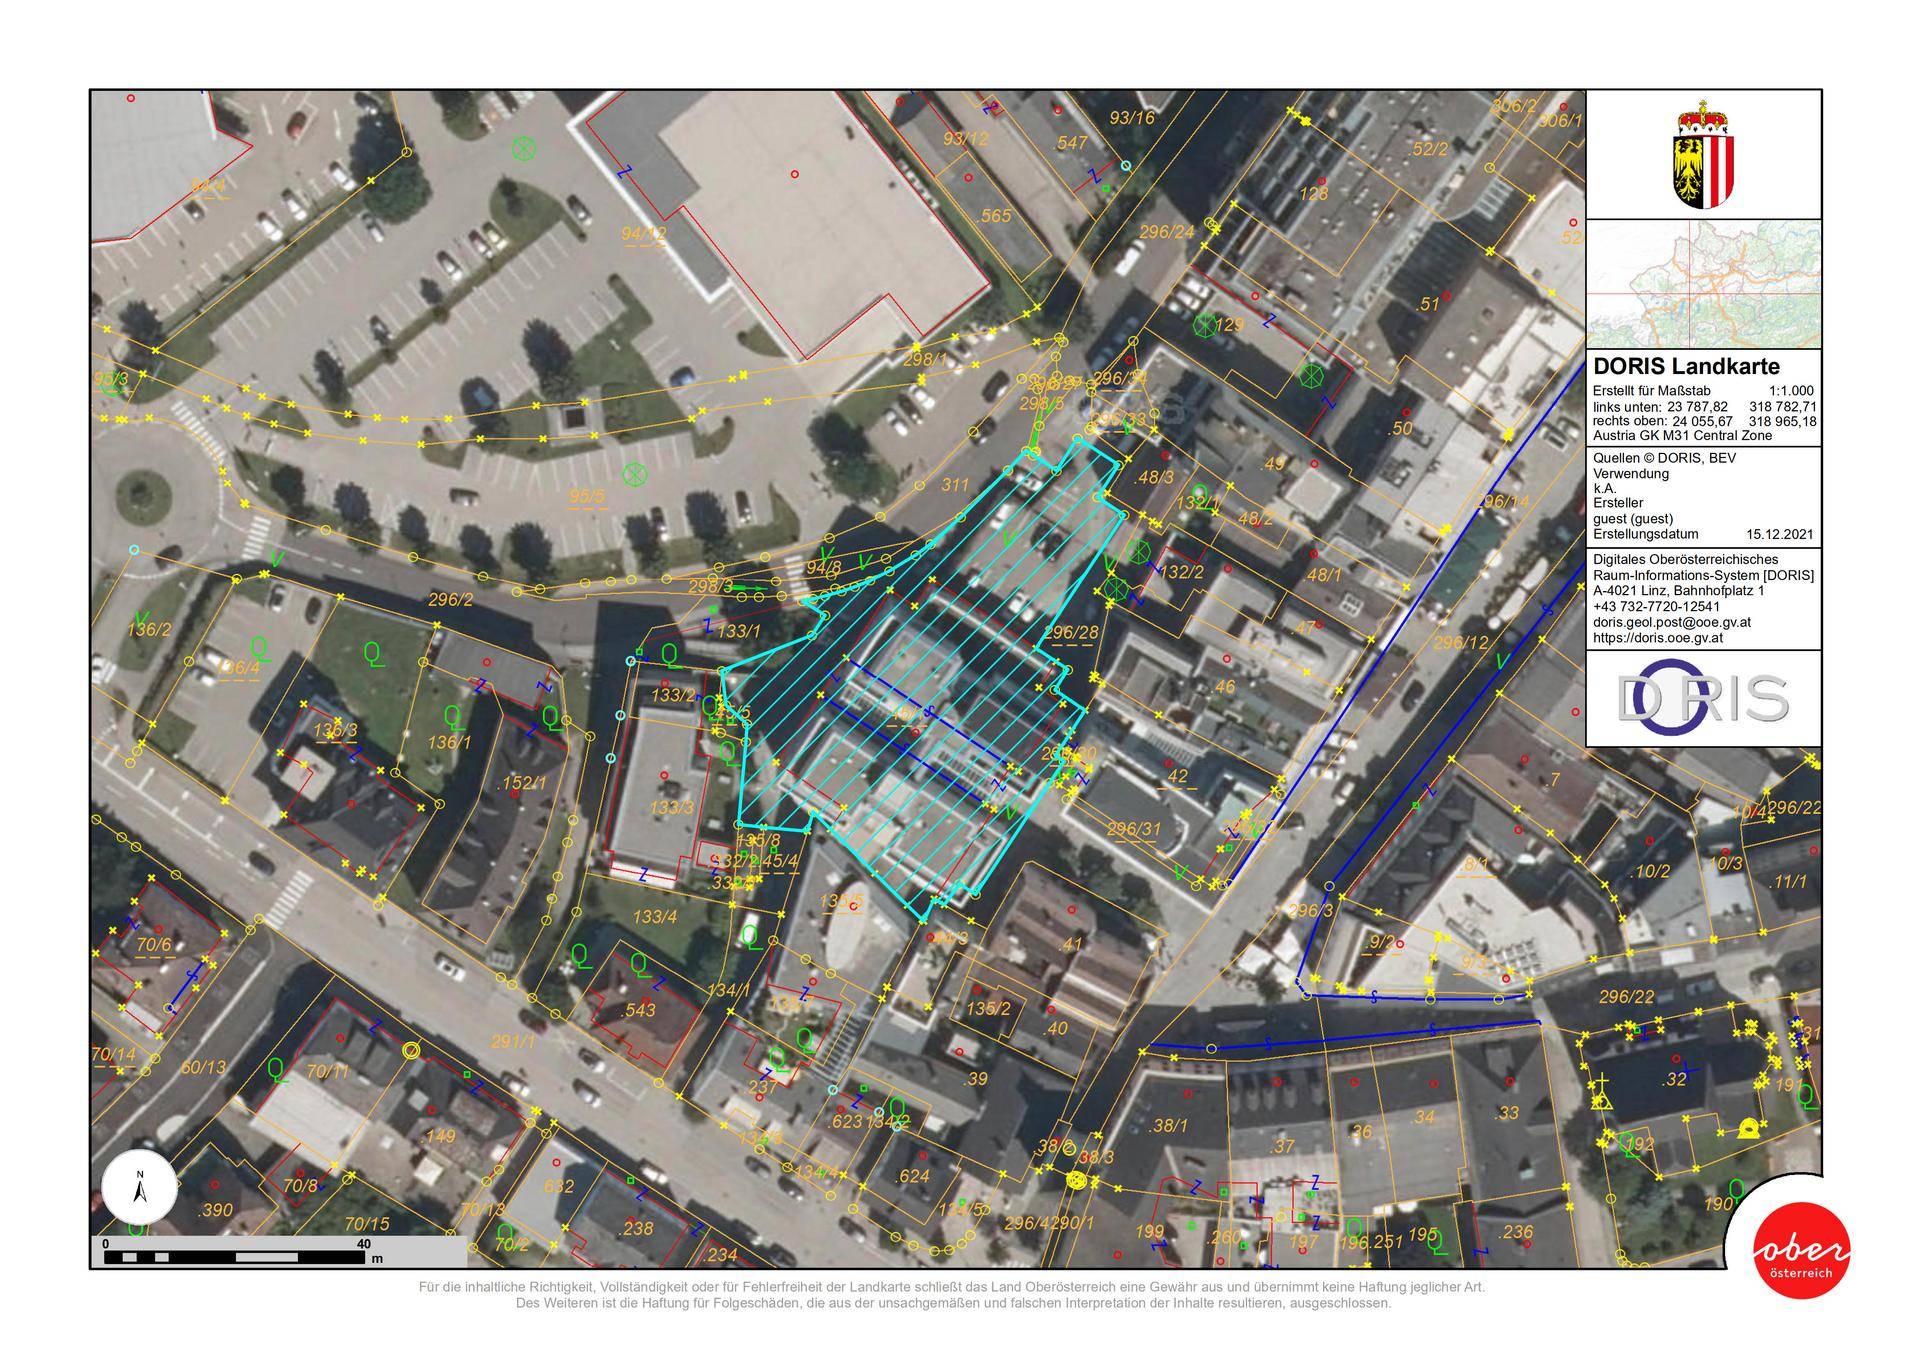Select the parcel label 94/12

tap(643, 234)
